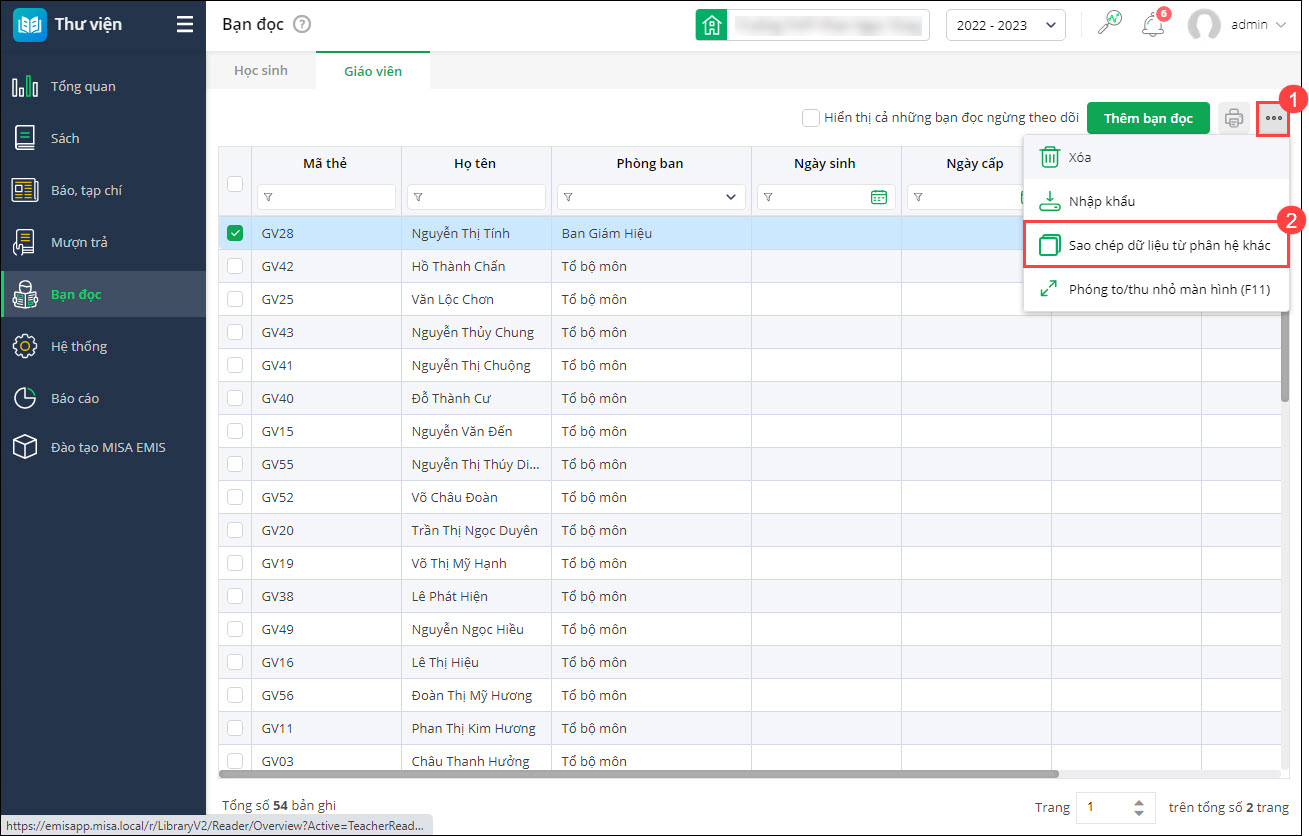
Task: Check the GV15 row checkbox
Action: tap(235, 431)
